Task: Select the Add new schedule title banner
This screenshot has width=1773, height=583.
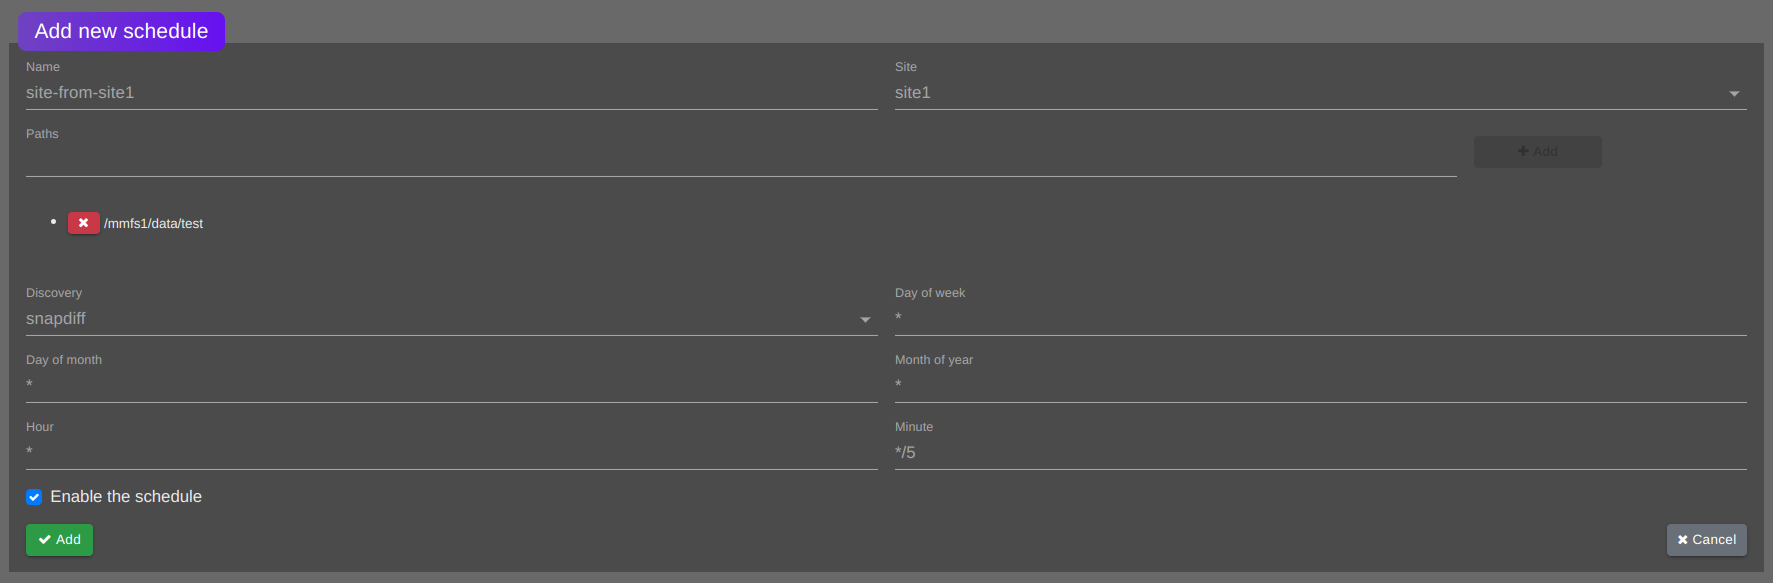Action: click(120, 31)
